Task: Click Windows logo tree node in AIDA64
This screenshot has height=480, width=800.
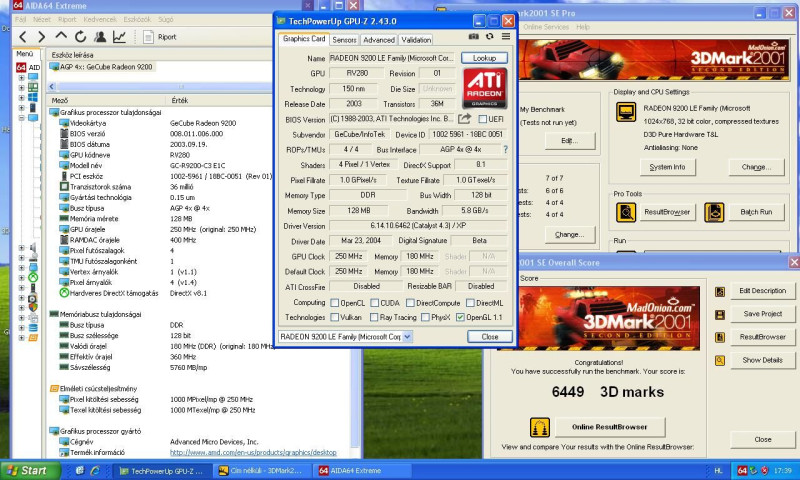Action: click(33, 97)
